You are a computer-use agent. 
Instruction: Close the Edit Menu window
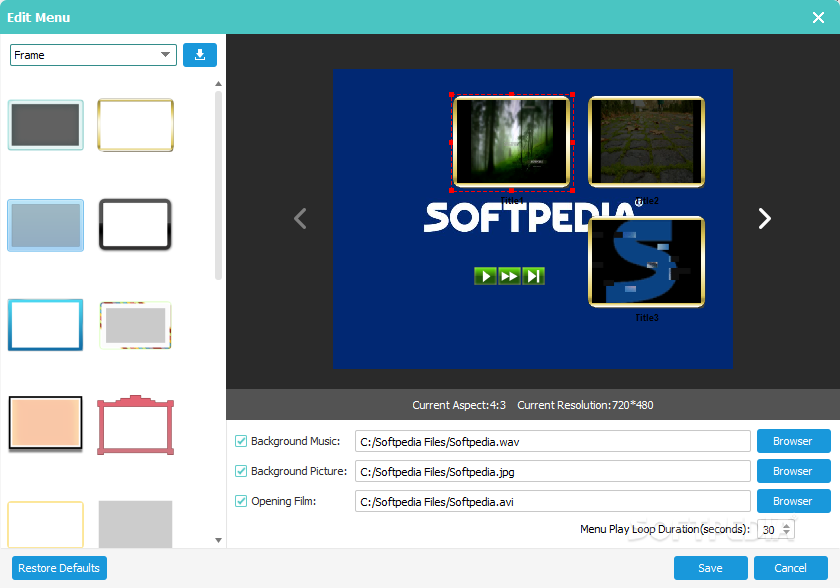click(x=818, y=17)
